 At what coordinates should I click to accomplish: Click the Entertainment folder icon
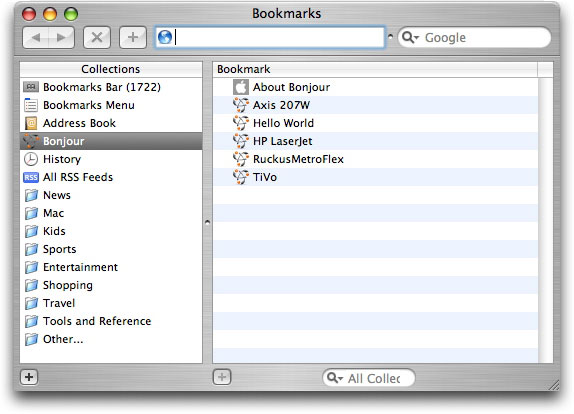(31, 267)
